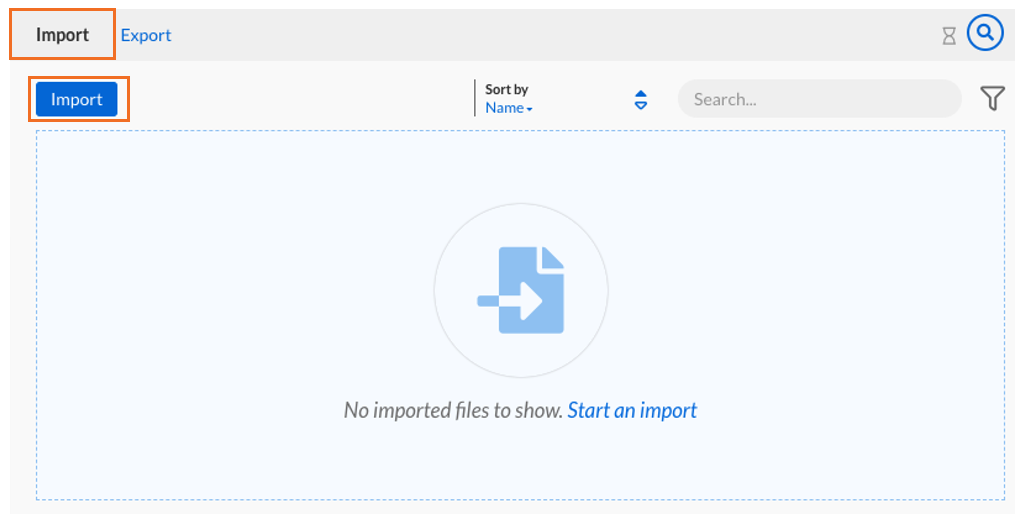Click the blue Import button
1021x519 pixels.
pyautogui.click(x=77, y=99)
